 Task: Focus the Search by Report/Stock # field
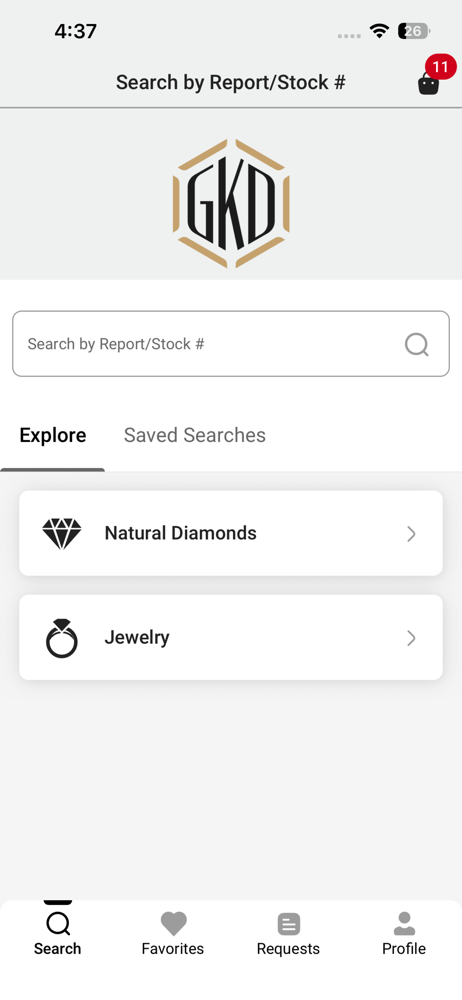click(x=231, y=344)
